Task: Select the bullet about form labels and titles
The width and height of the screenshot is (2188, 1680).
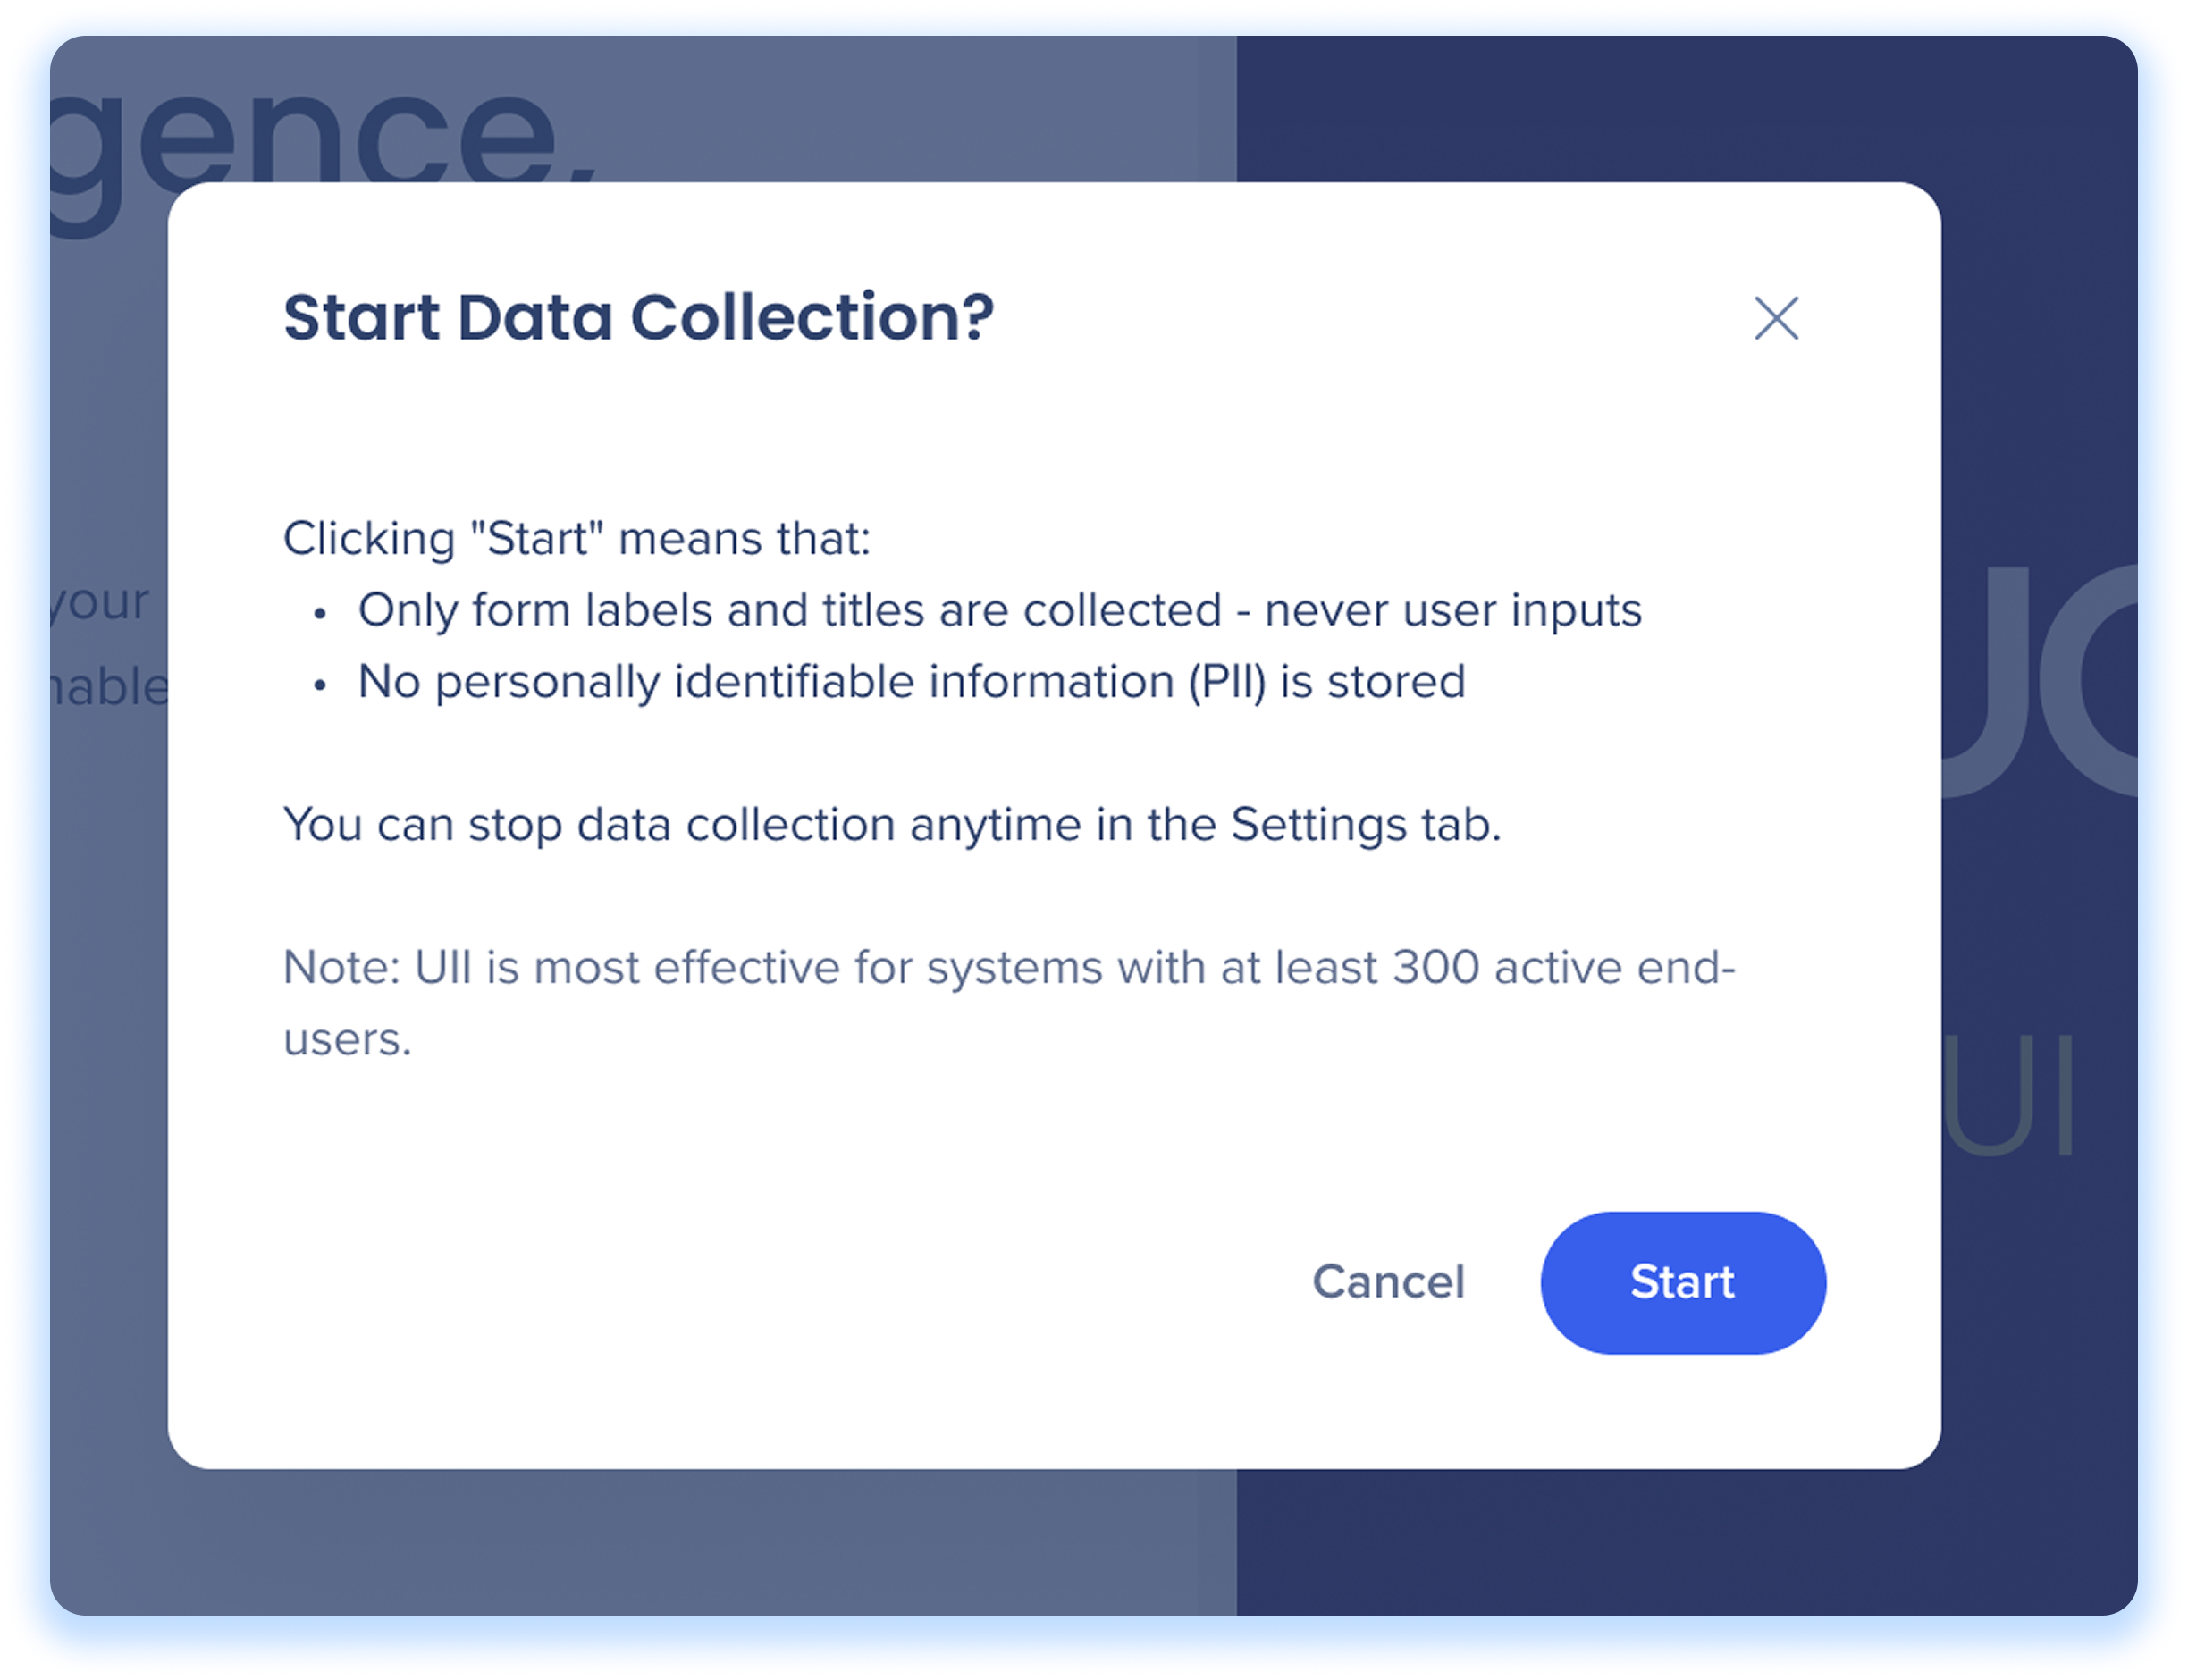Action: (x=1000, y=610)
